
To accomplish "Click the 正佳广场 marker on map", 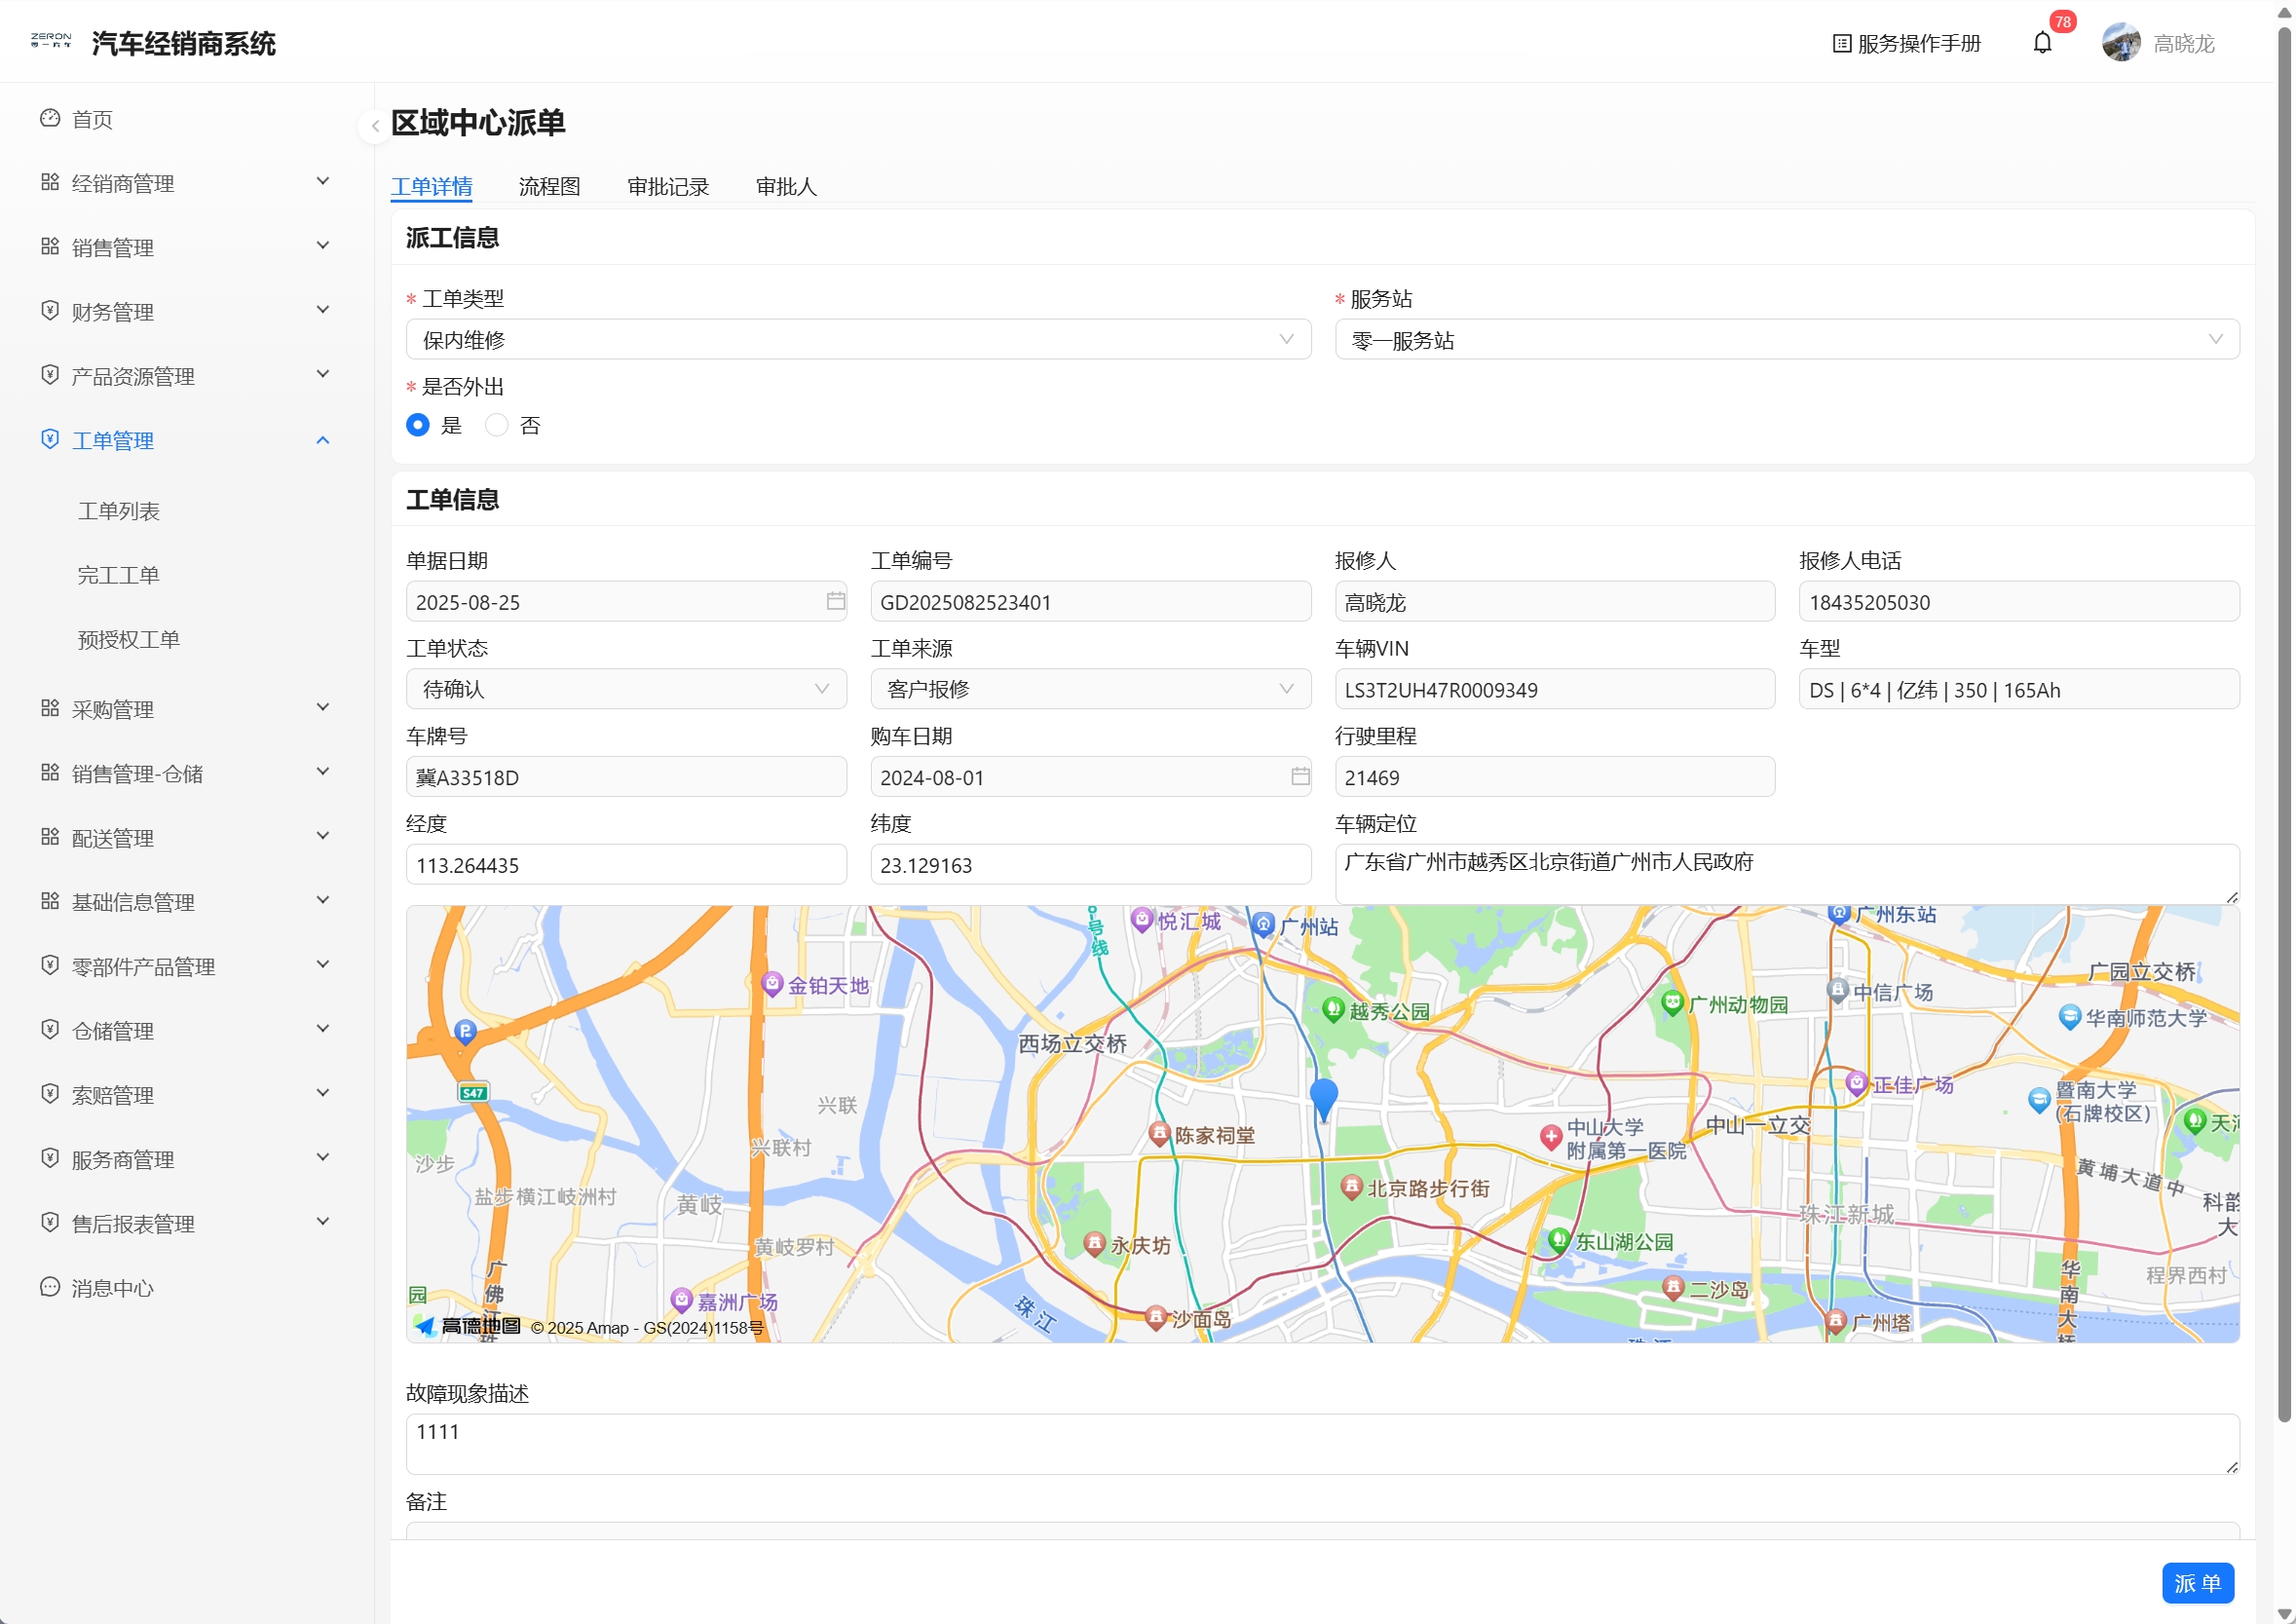I will [x=1857, y=1084].
